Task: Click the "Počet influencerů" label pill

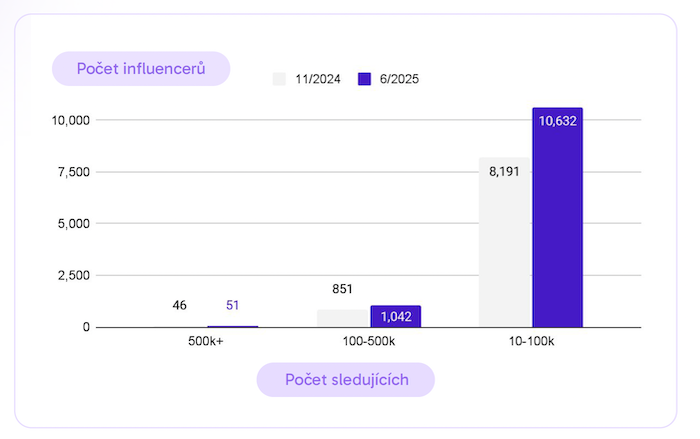Action: tap(141, 68)
